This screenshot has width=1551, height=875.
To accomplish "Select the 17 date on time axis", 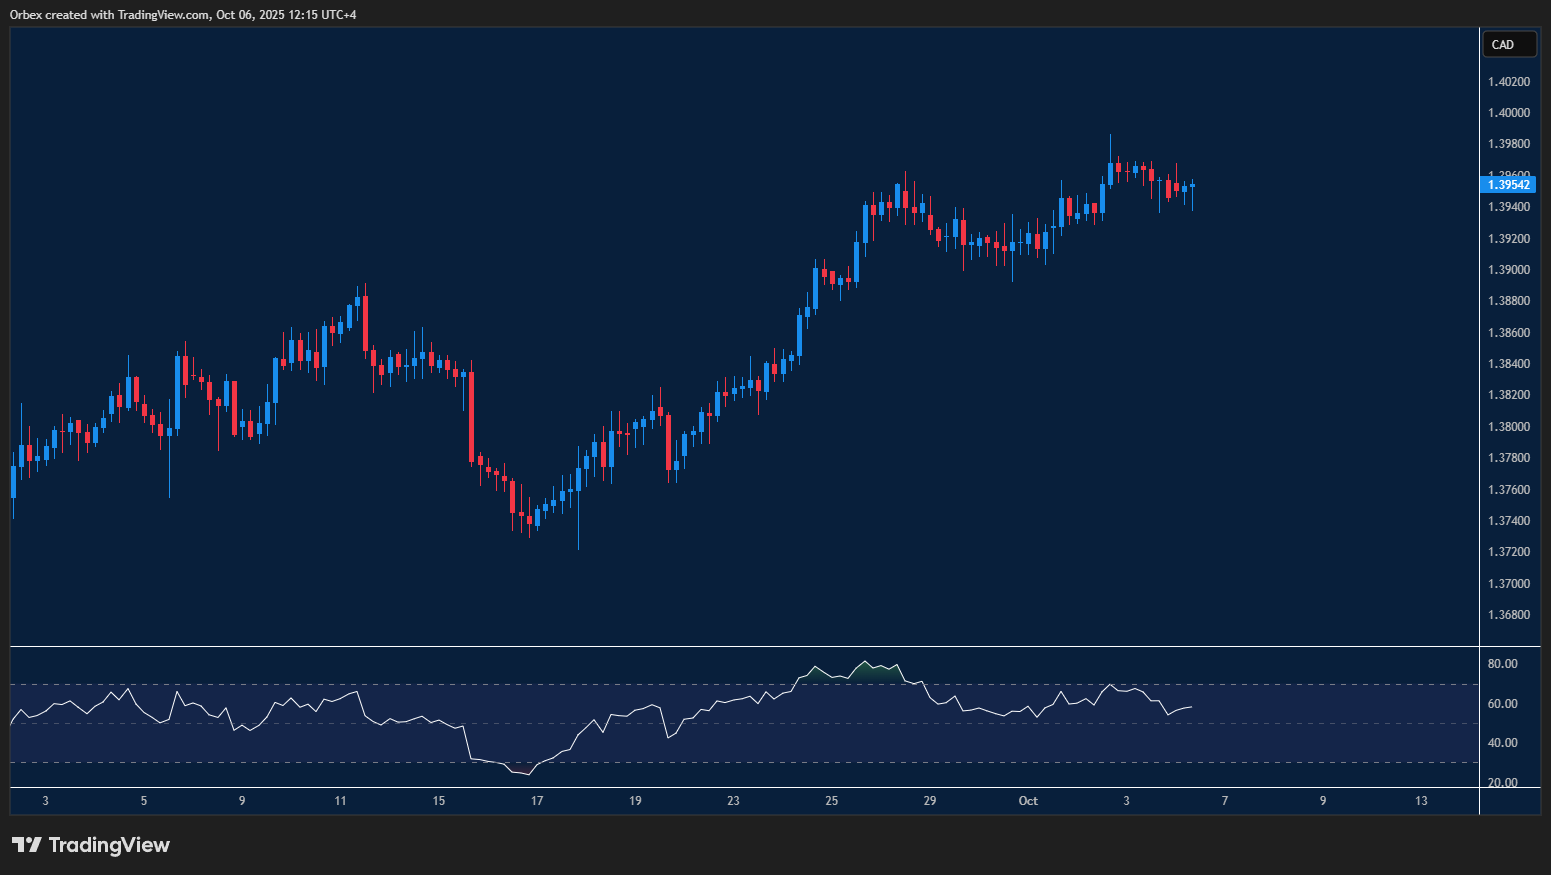I will (537, 801).
